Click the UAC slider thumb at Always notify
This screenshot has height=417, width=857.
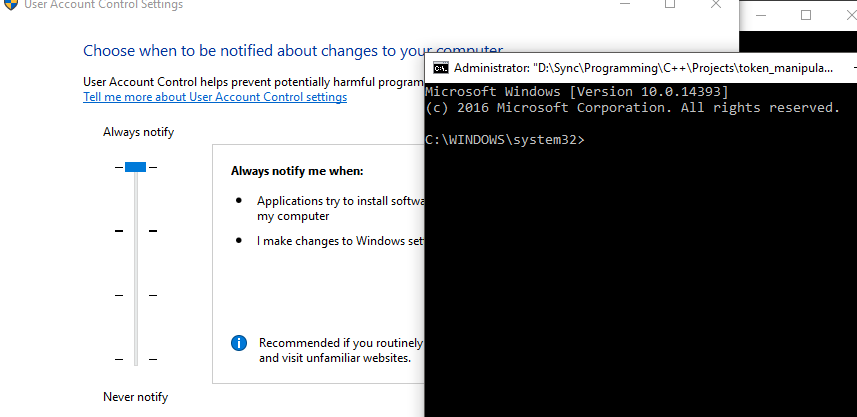tap(136, 167)
